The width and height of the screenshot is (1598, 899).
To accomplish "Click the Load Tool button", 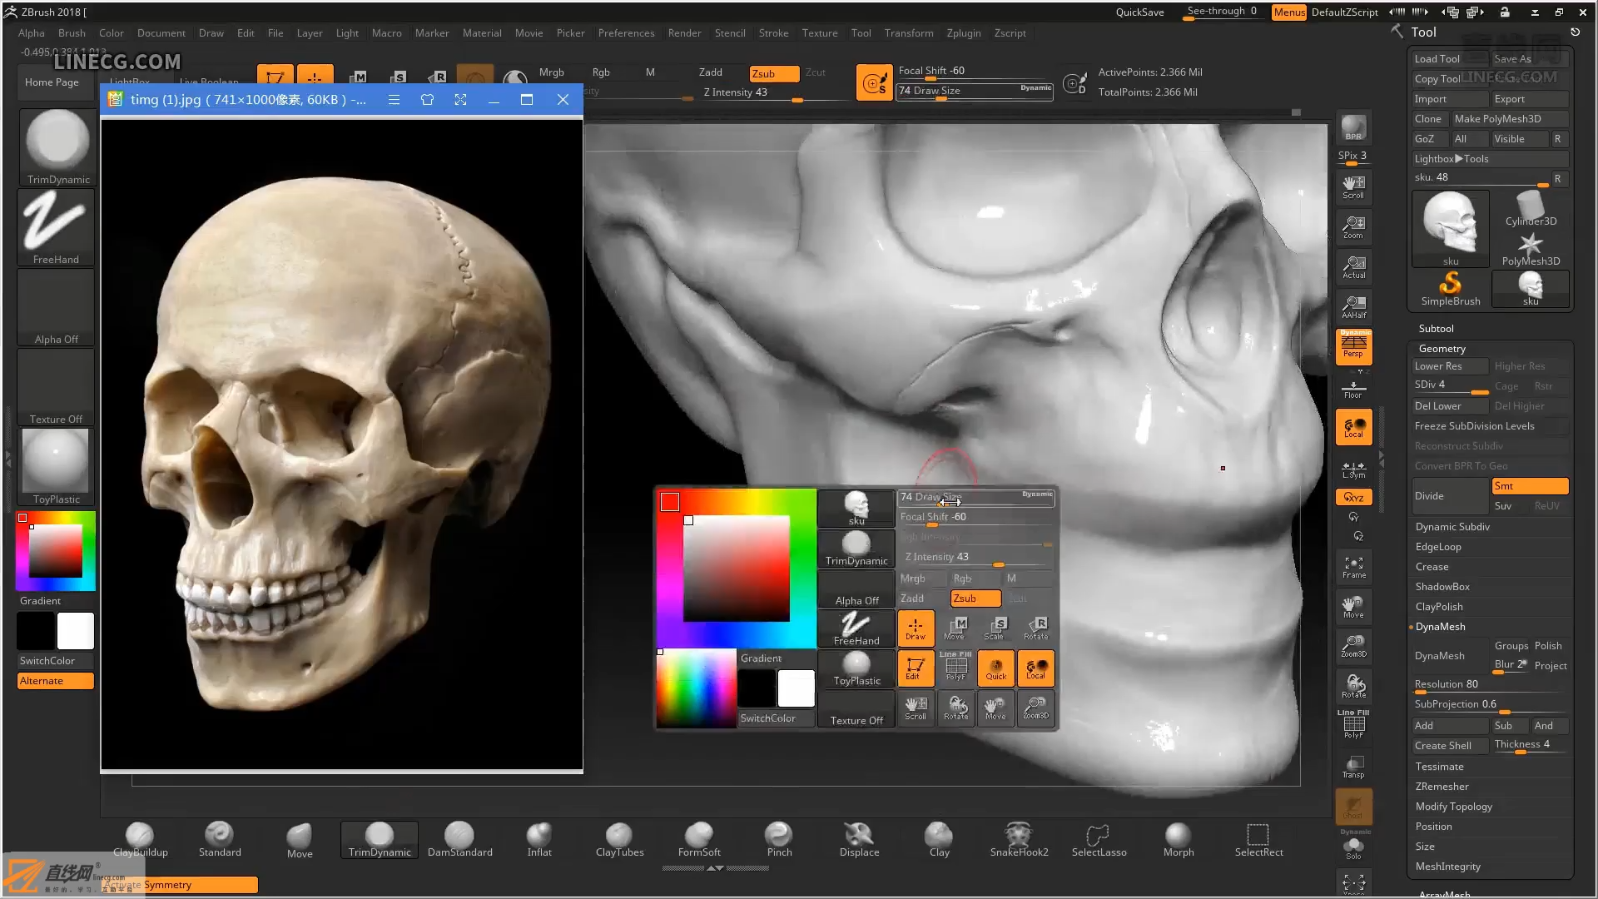I will click(1449, 59).
